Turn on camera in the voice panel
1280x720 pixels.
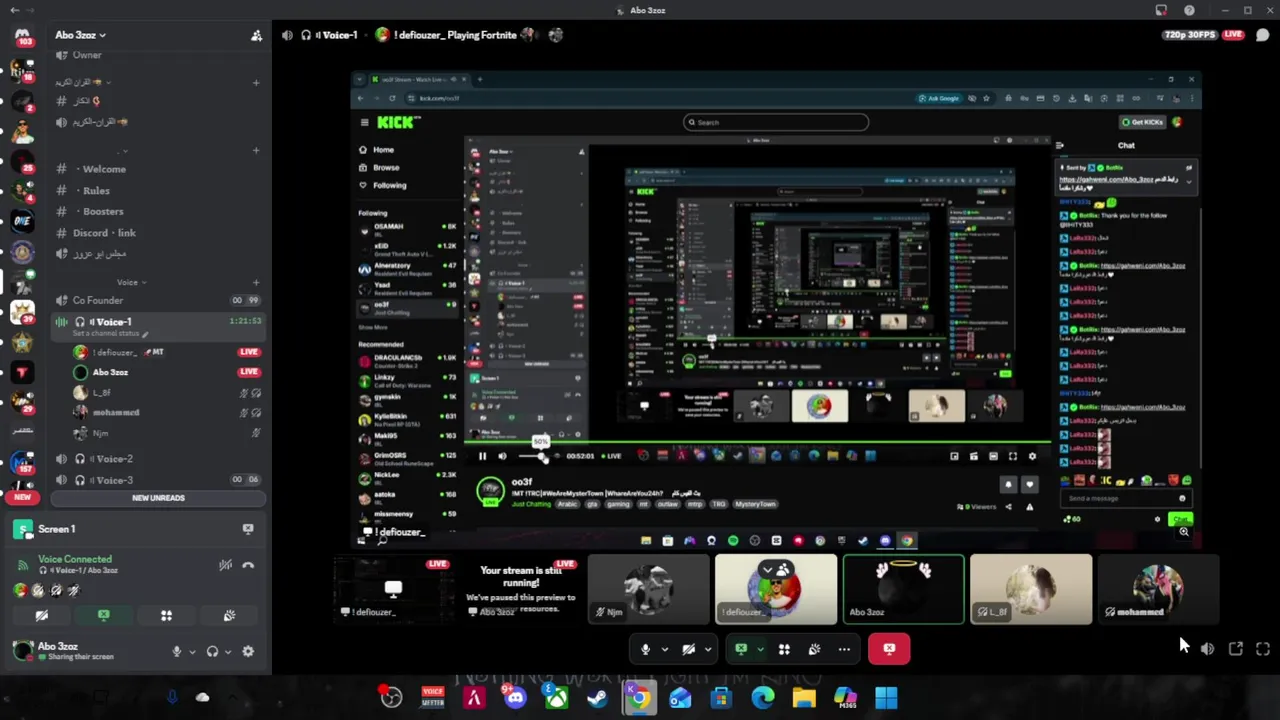click(42, 616)
